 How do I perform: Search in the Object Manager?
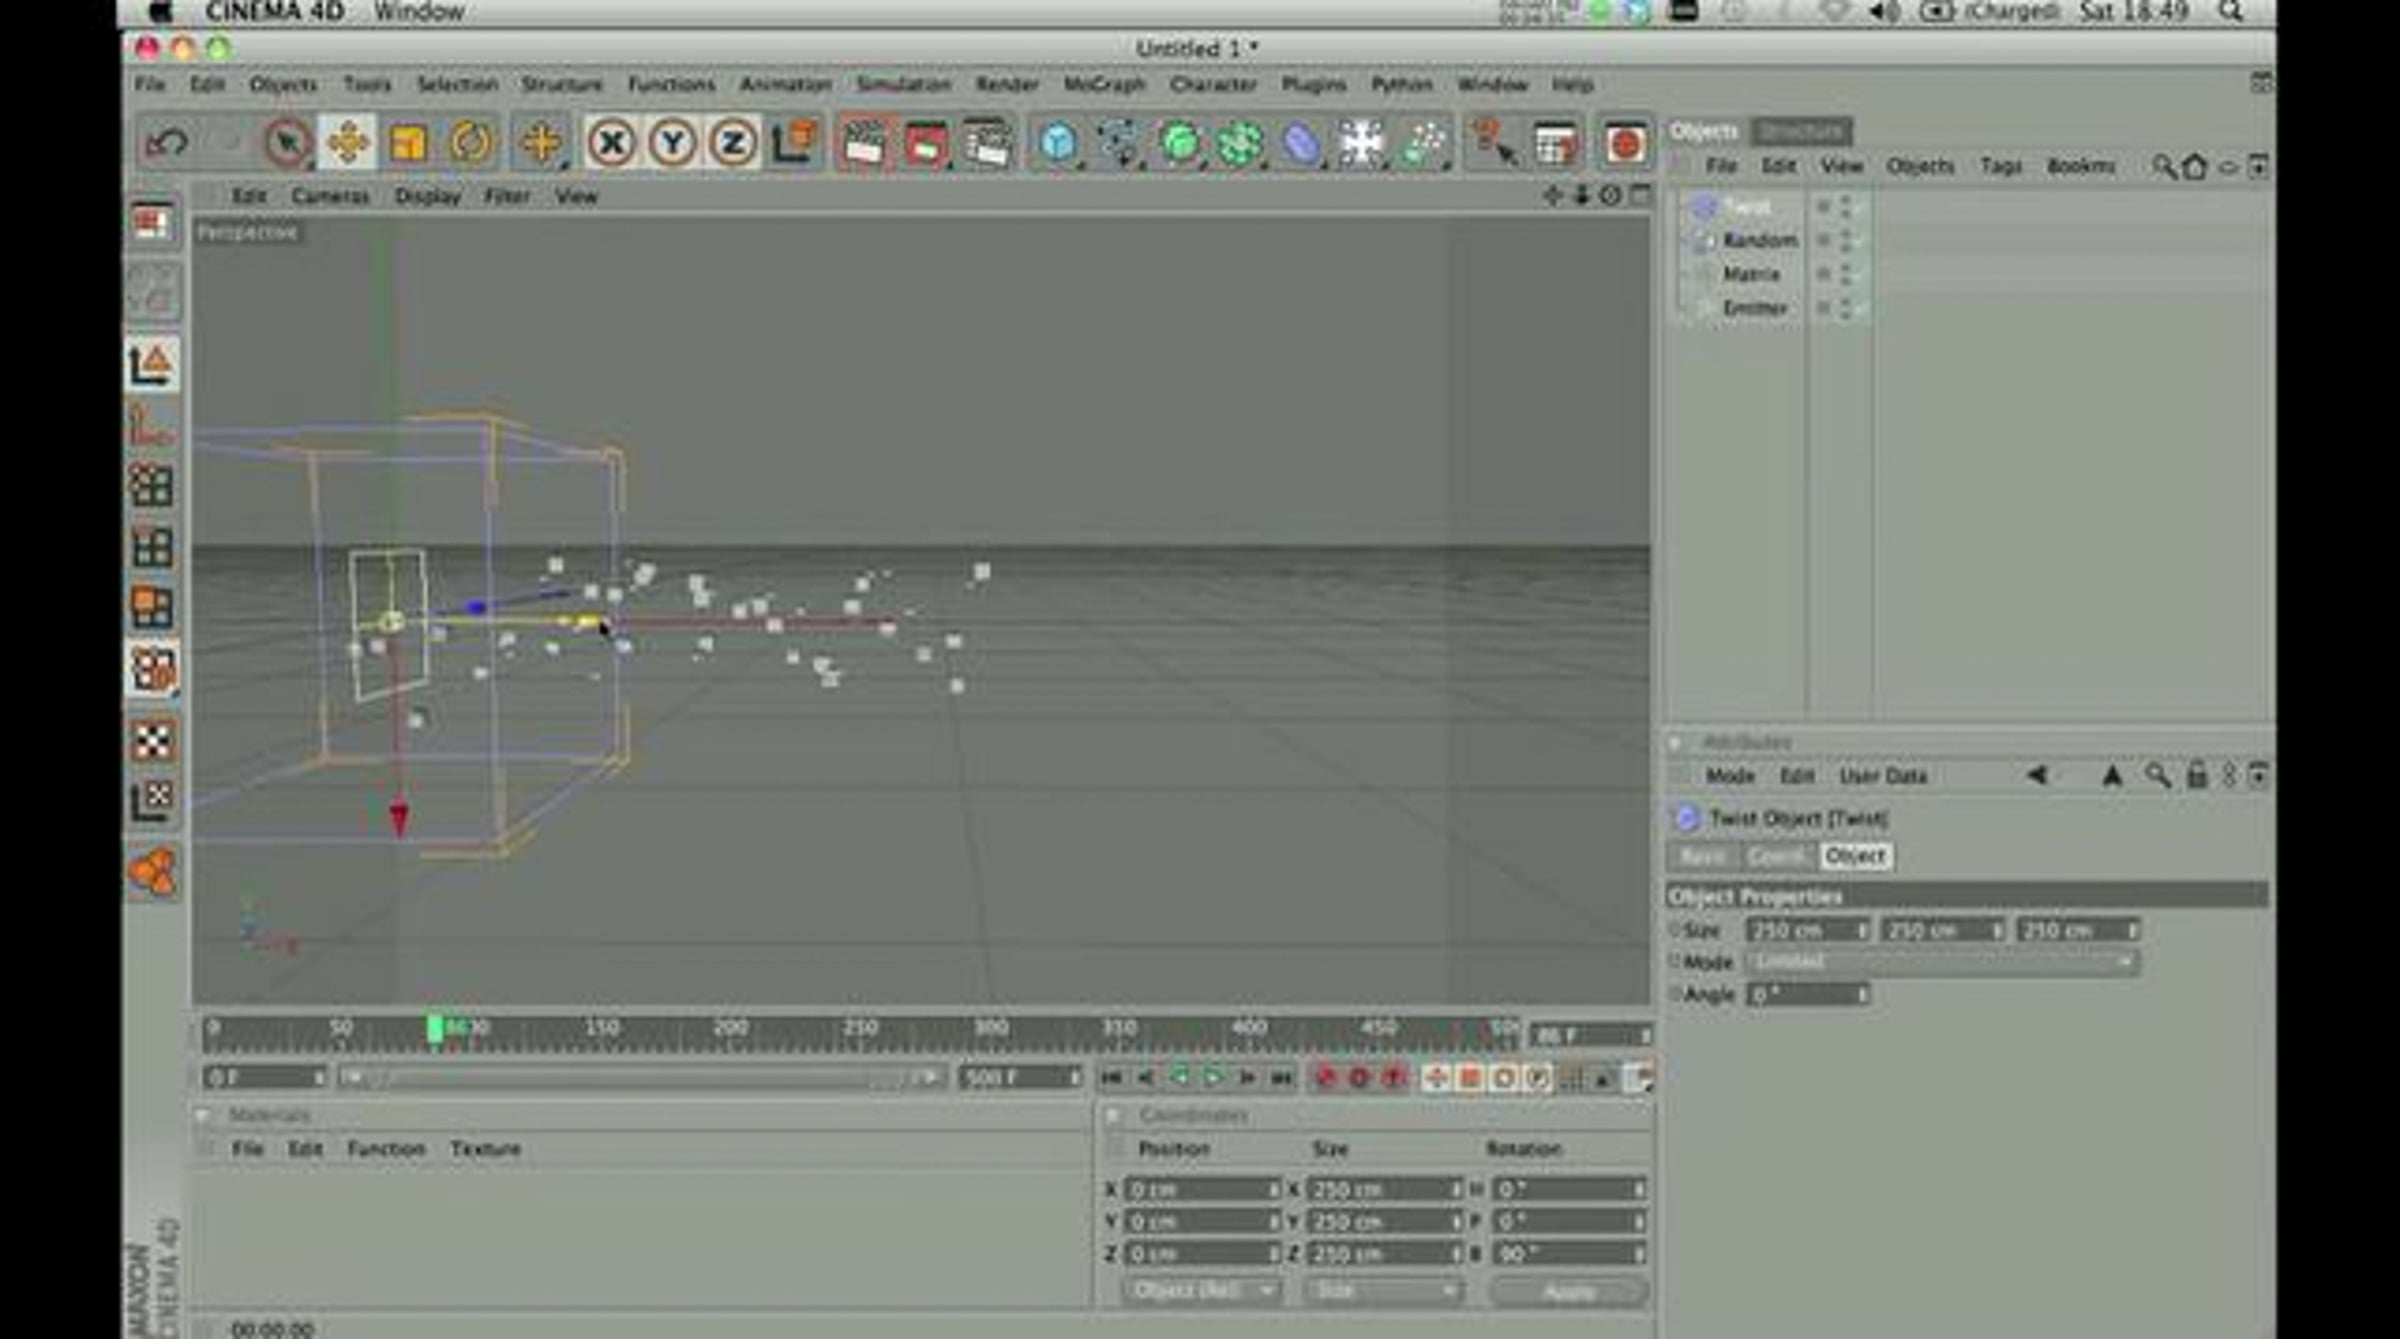pyautogui.click(x=2163, y=166)
